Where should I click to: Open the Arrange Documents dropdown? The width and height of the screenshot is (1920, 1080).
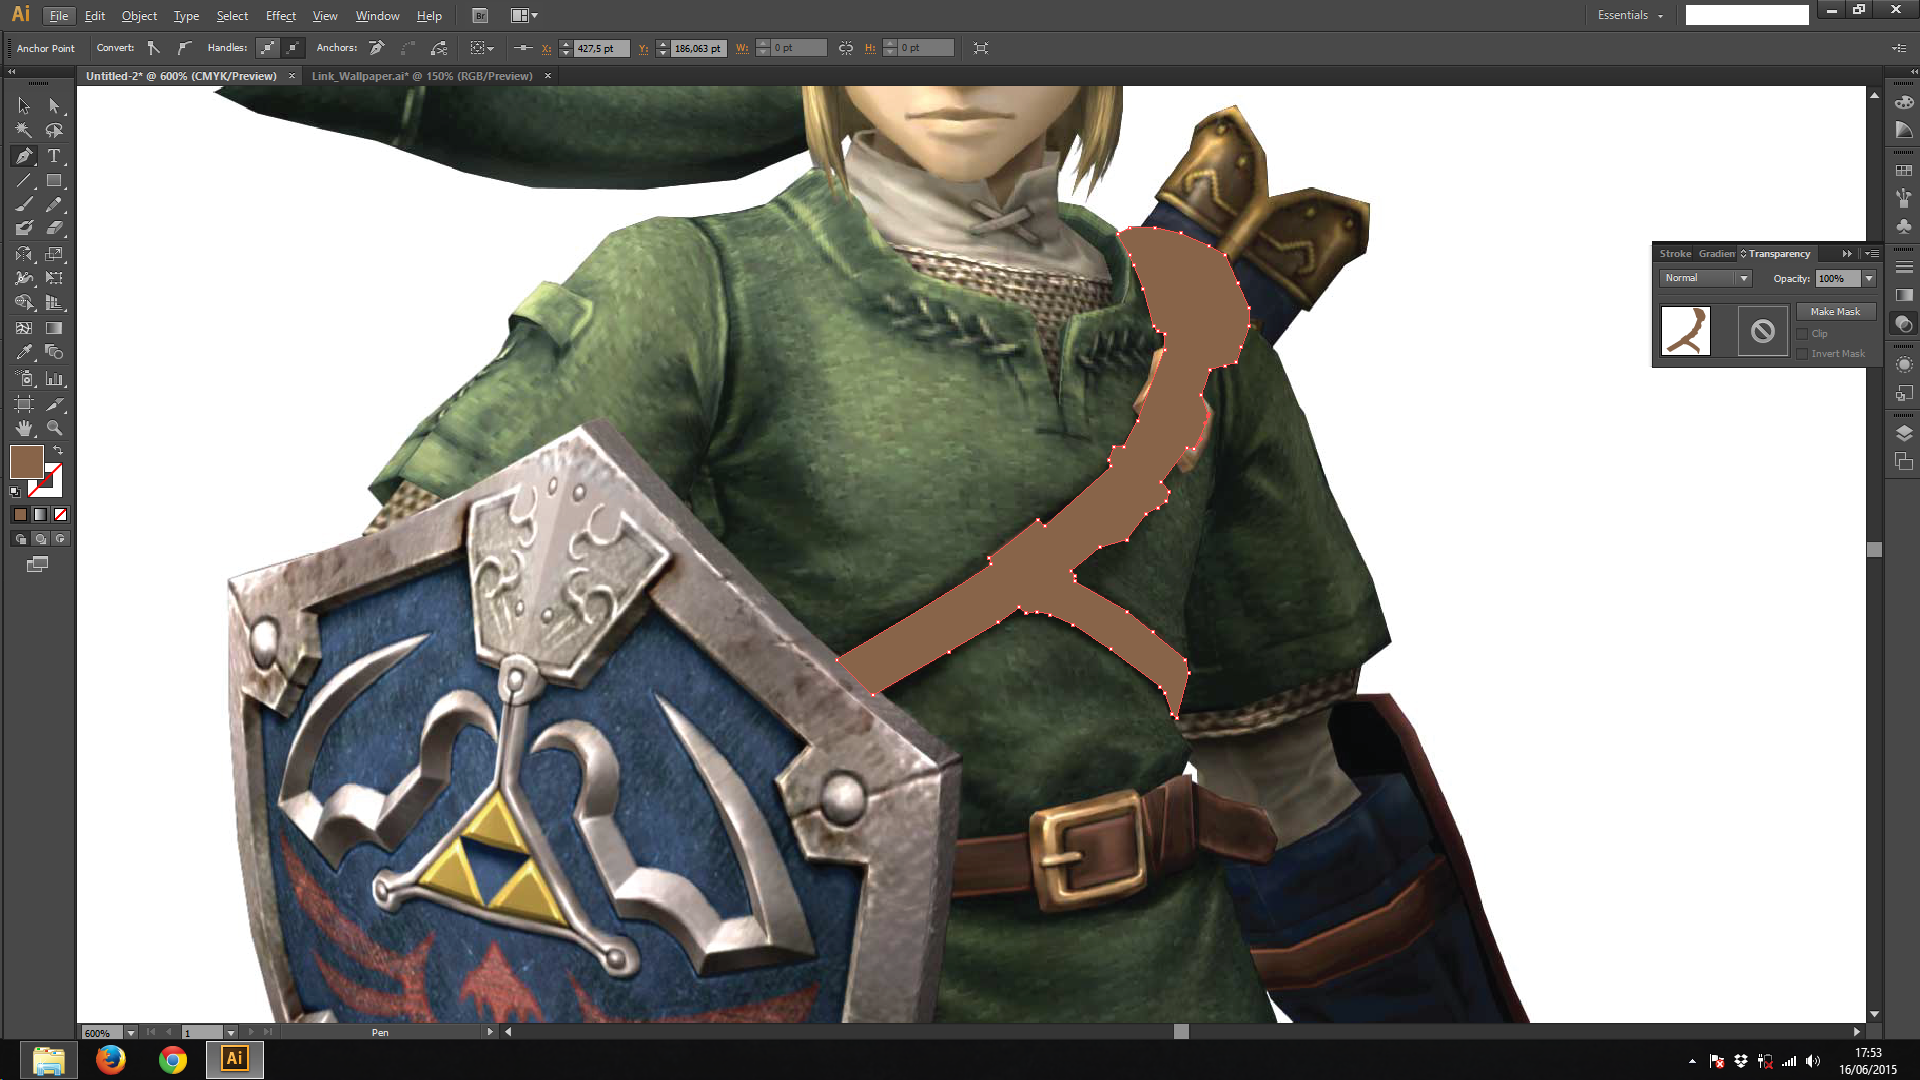524,16
